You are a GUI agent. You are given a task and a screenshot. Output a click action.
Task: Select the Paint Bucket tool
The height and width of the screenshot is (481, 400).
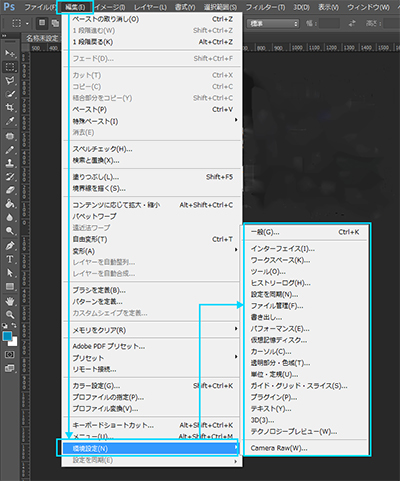(10, 204)
